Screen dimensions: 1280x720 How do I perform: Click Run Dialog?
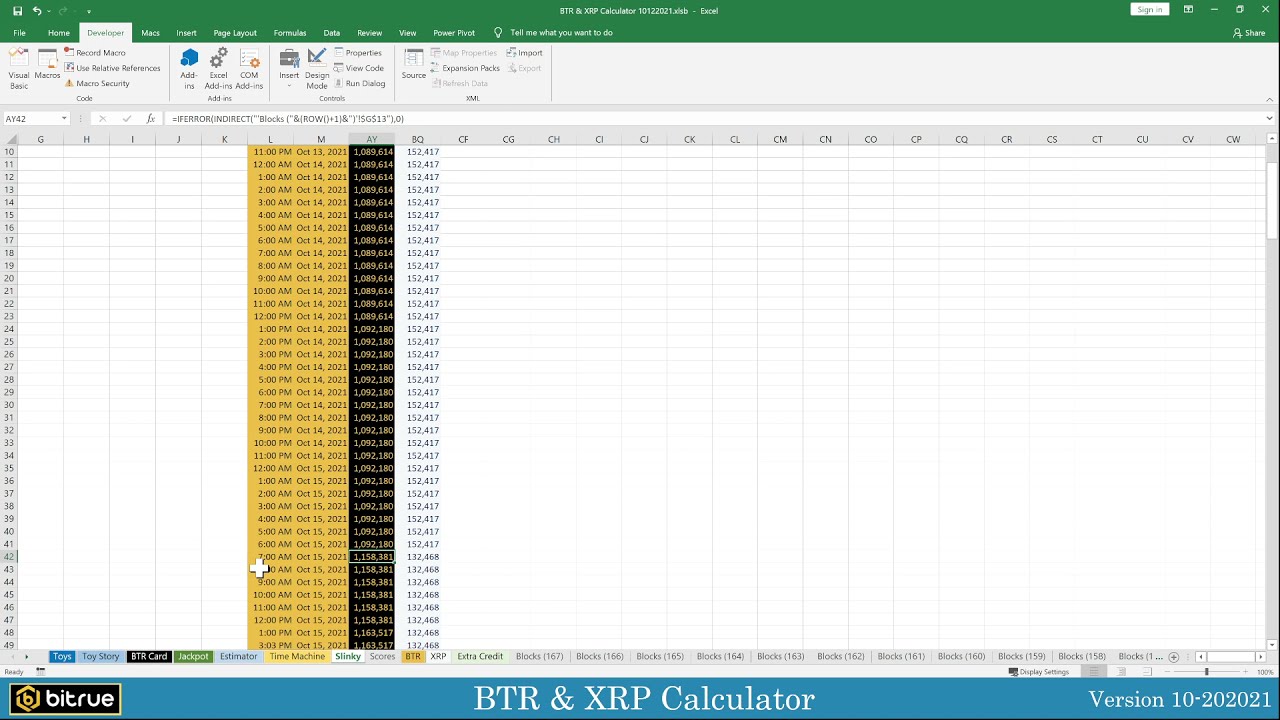359,84
